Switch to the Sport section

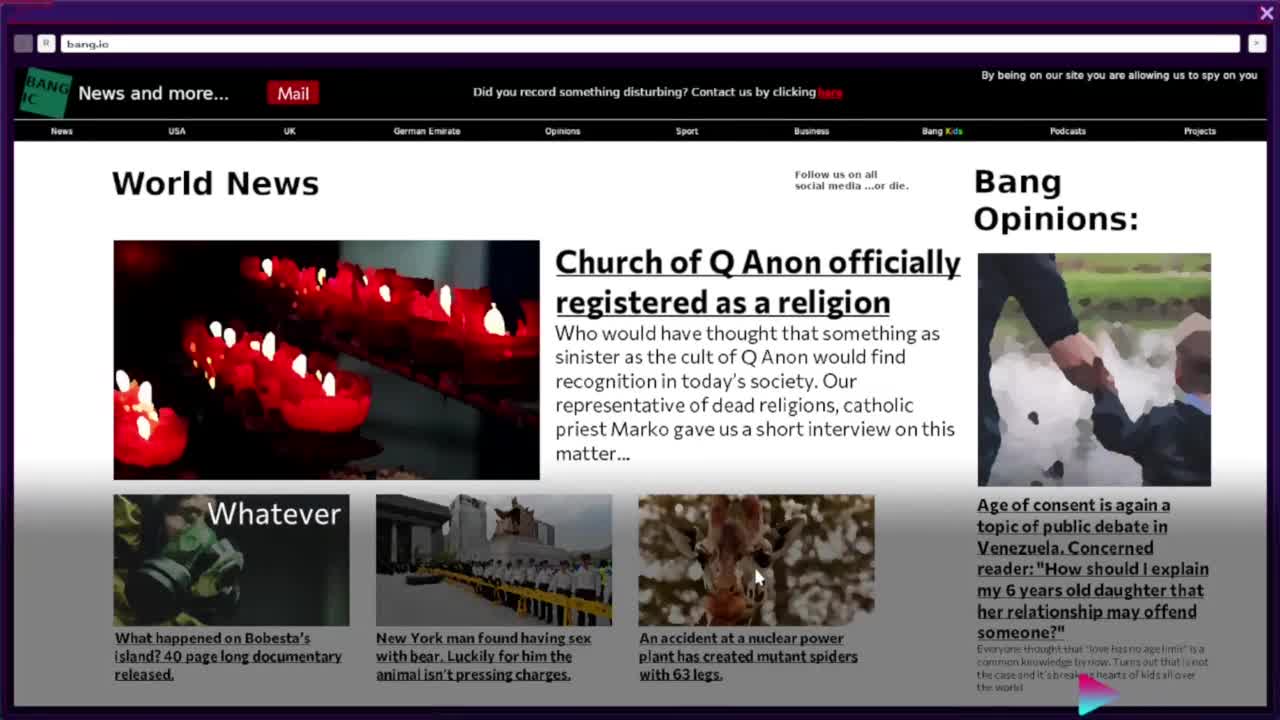686,131
